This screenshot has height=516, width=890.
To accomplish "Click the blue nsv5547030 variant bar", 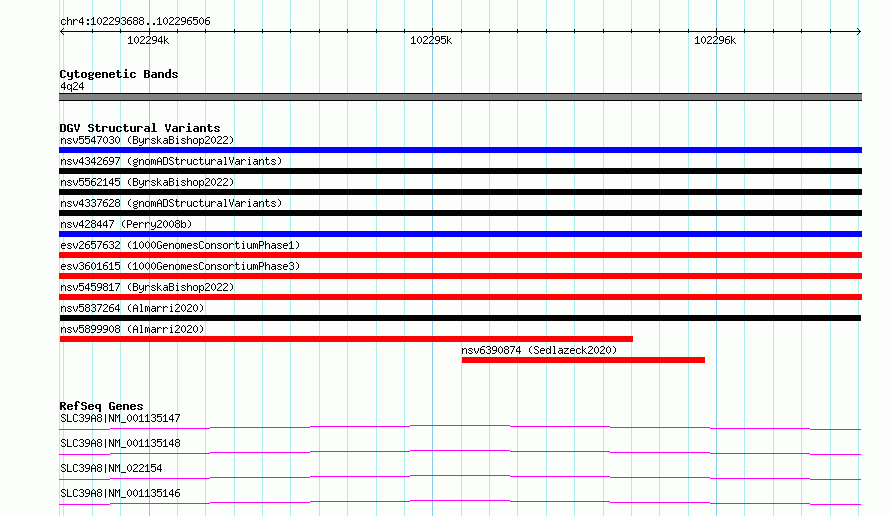I will pos(460,150).
